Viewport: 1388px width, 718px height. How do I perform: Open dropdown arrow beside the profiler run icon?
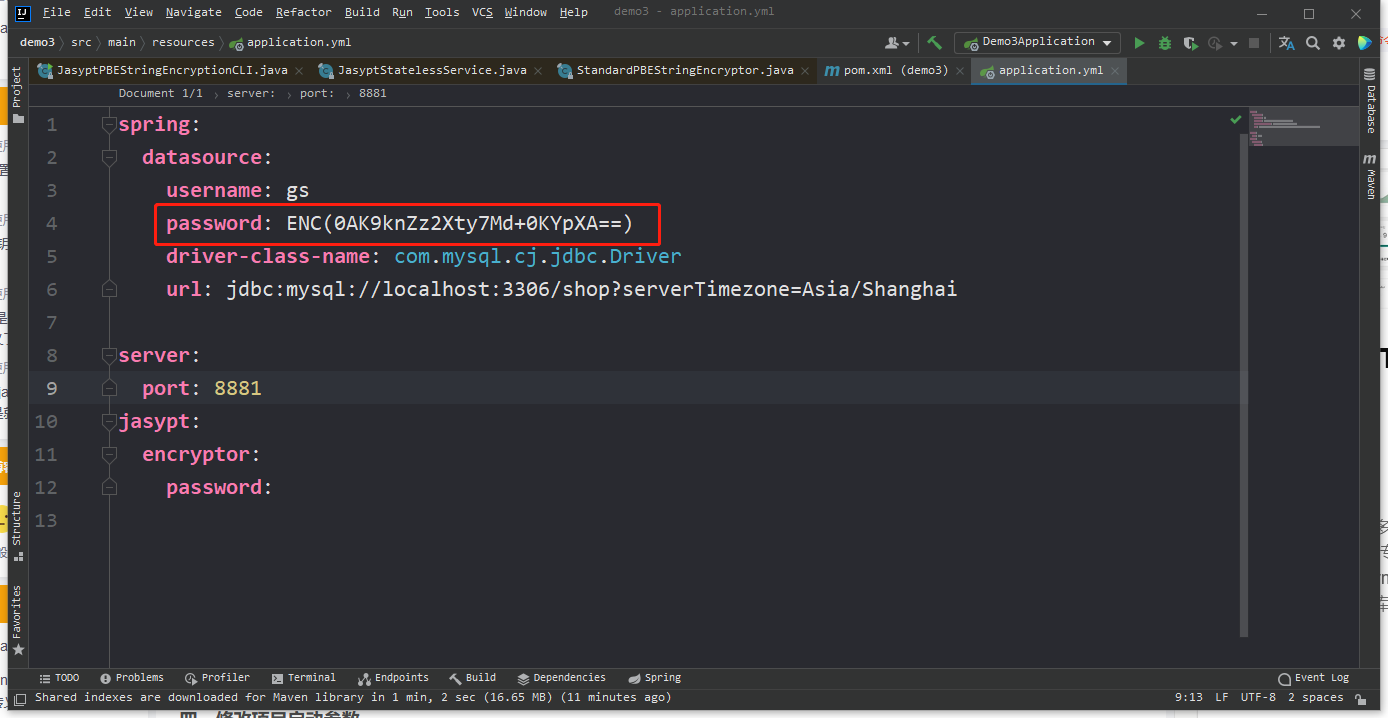pyautogui.click(x=1234, y=44)
